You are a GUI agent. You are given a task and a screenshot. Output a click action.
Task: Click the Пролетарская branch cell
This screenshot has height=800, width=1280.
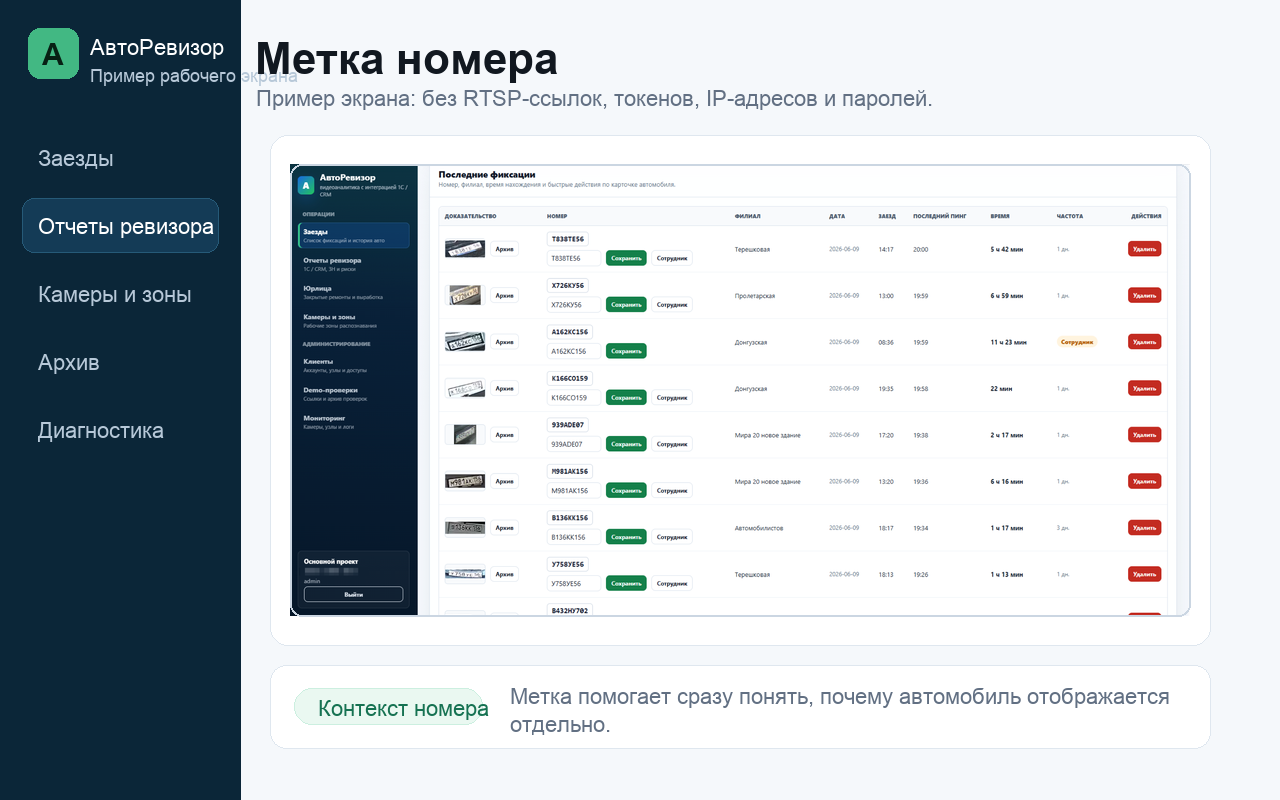[x=755, y=296]
